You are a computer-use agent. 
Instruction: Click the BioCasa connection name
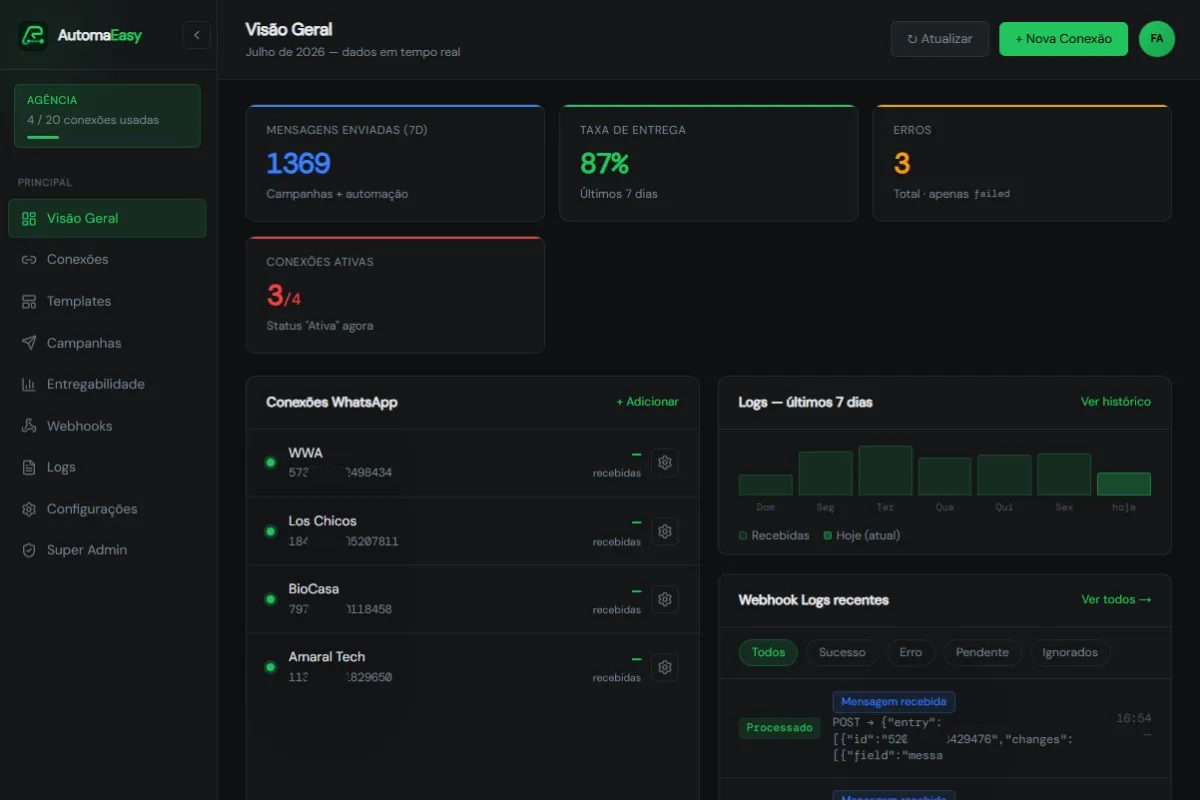[314, 589]
